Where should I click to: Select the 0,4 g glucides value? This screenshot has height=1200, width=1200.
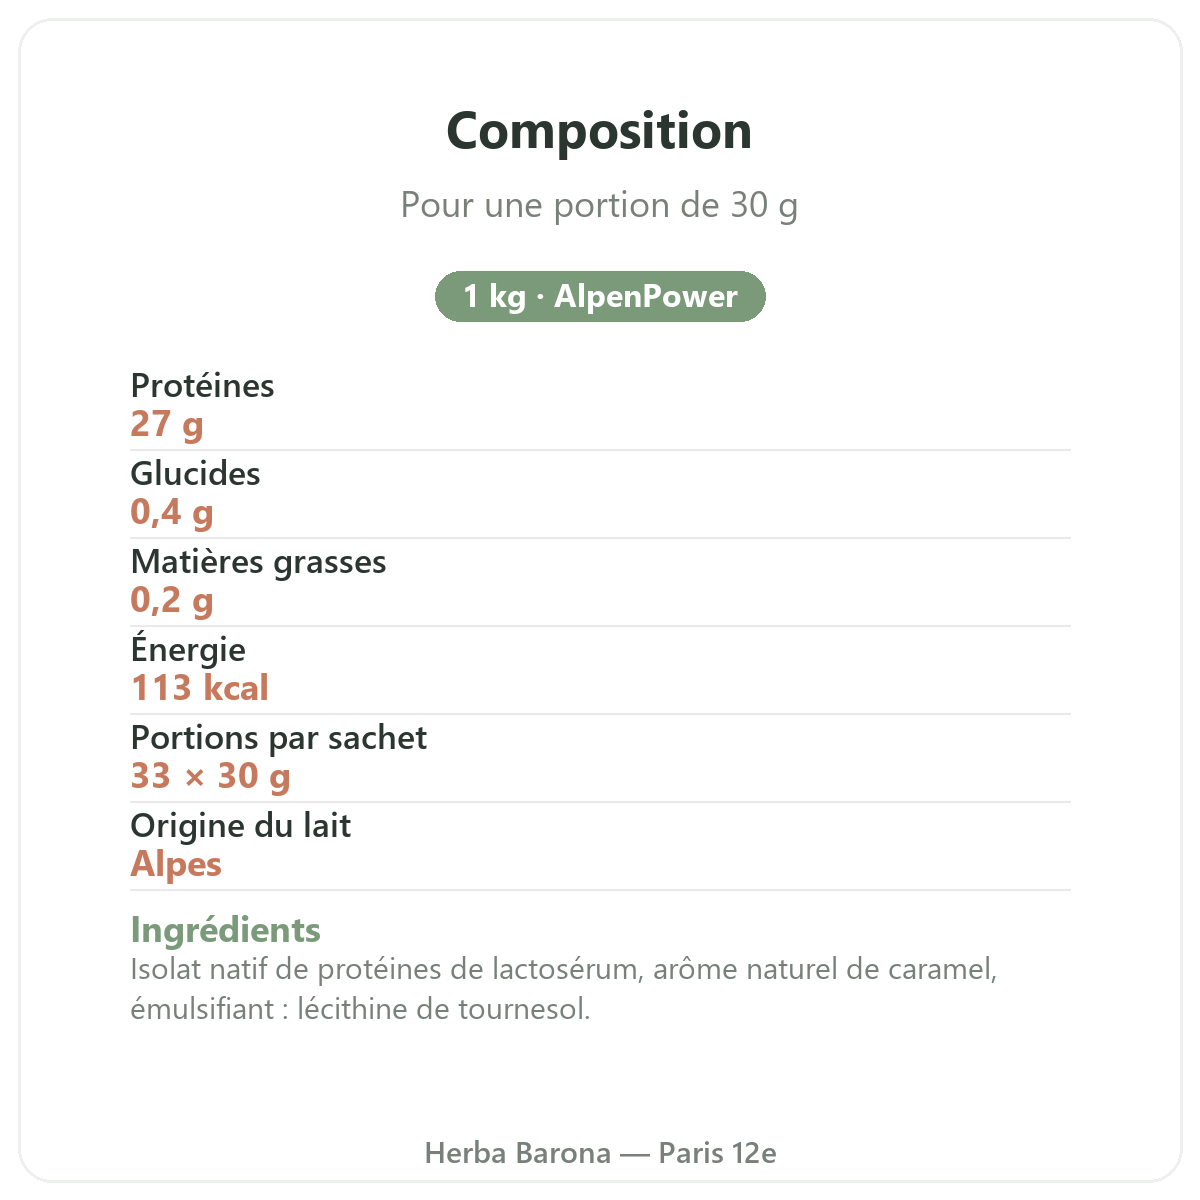coord(172,512)
